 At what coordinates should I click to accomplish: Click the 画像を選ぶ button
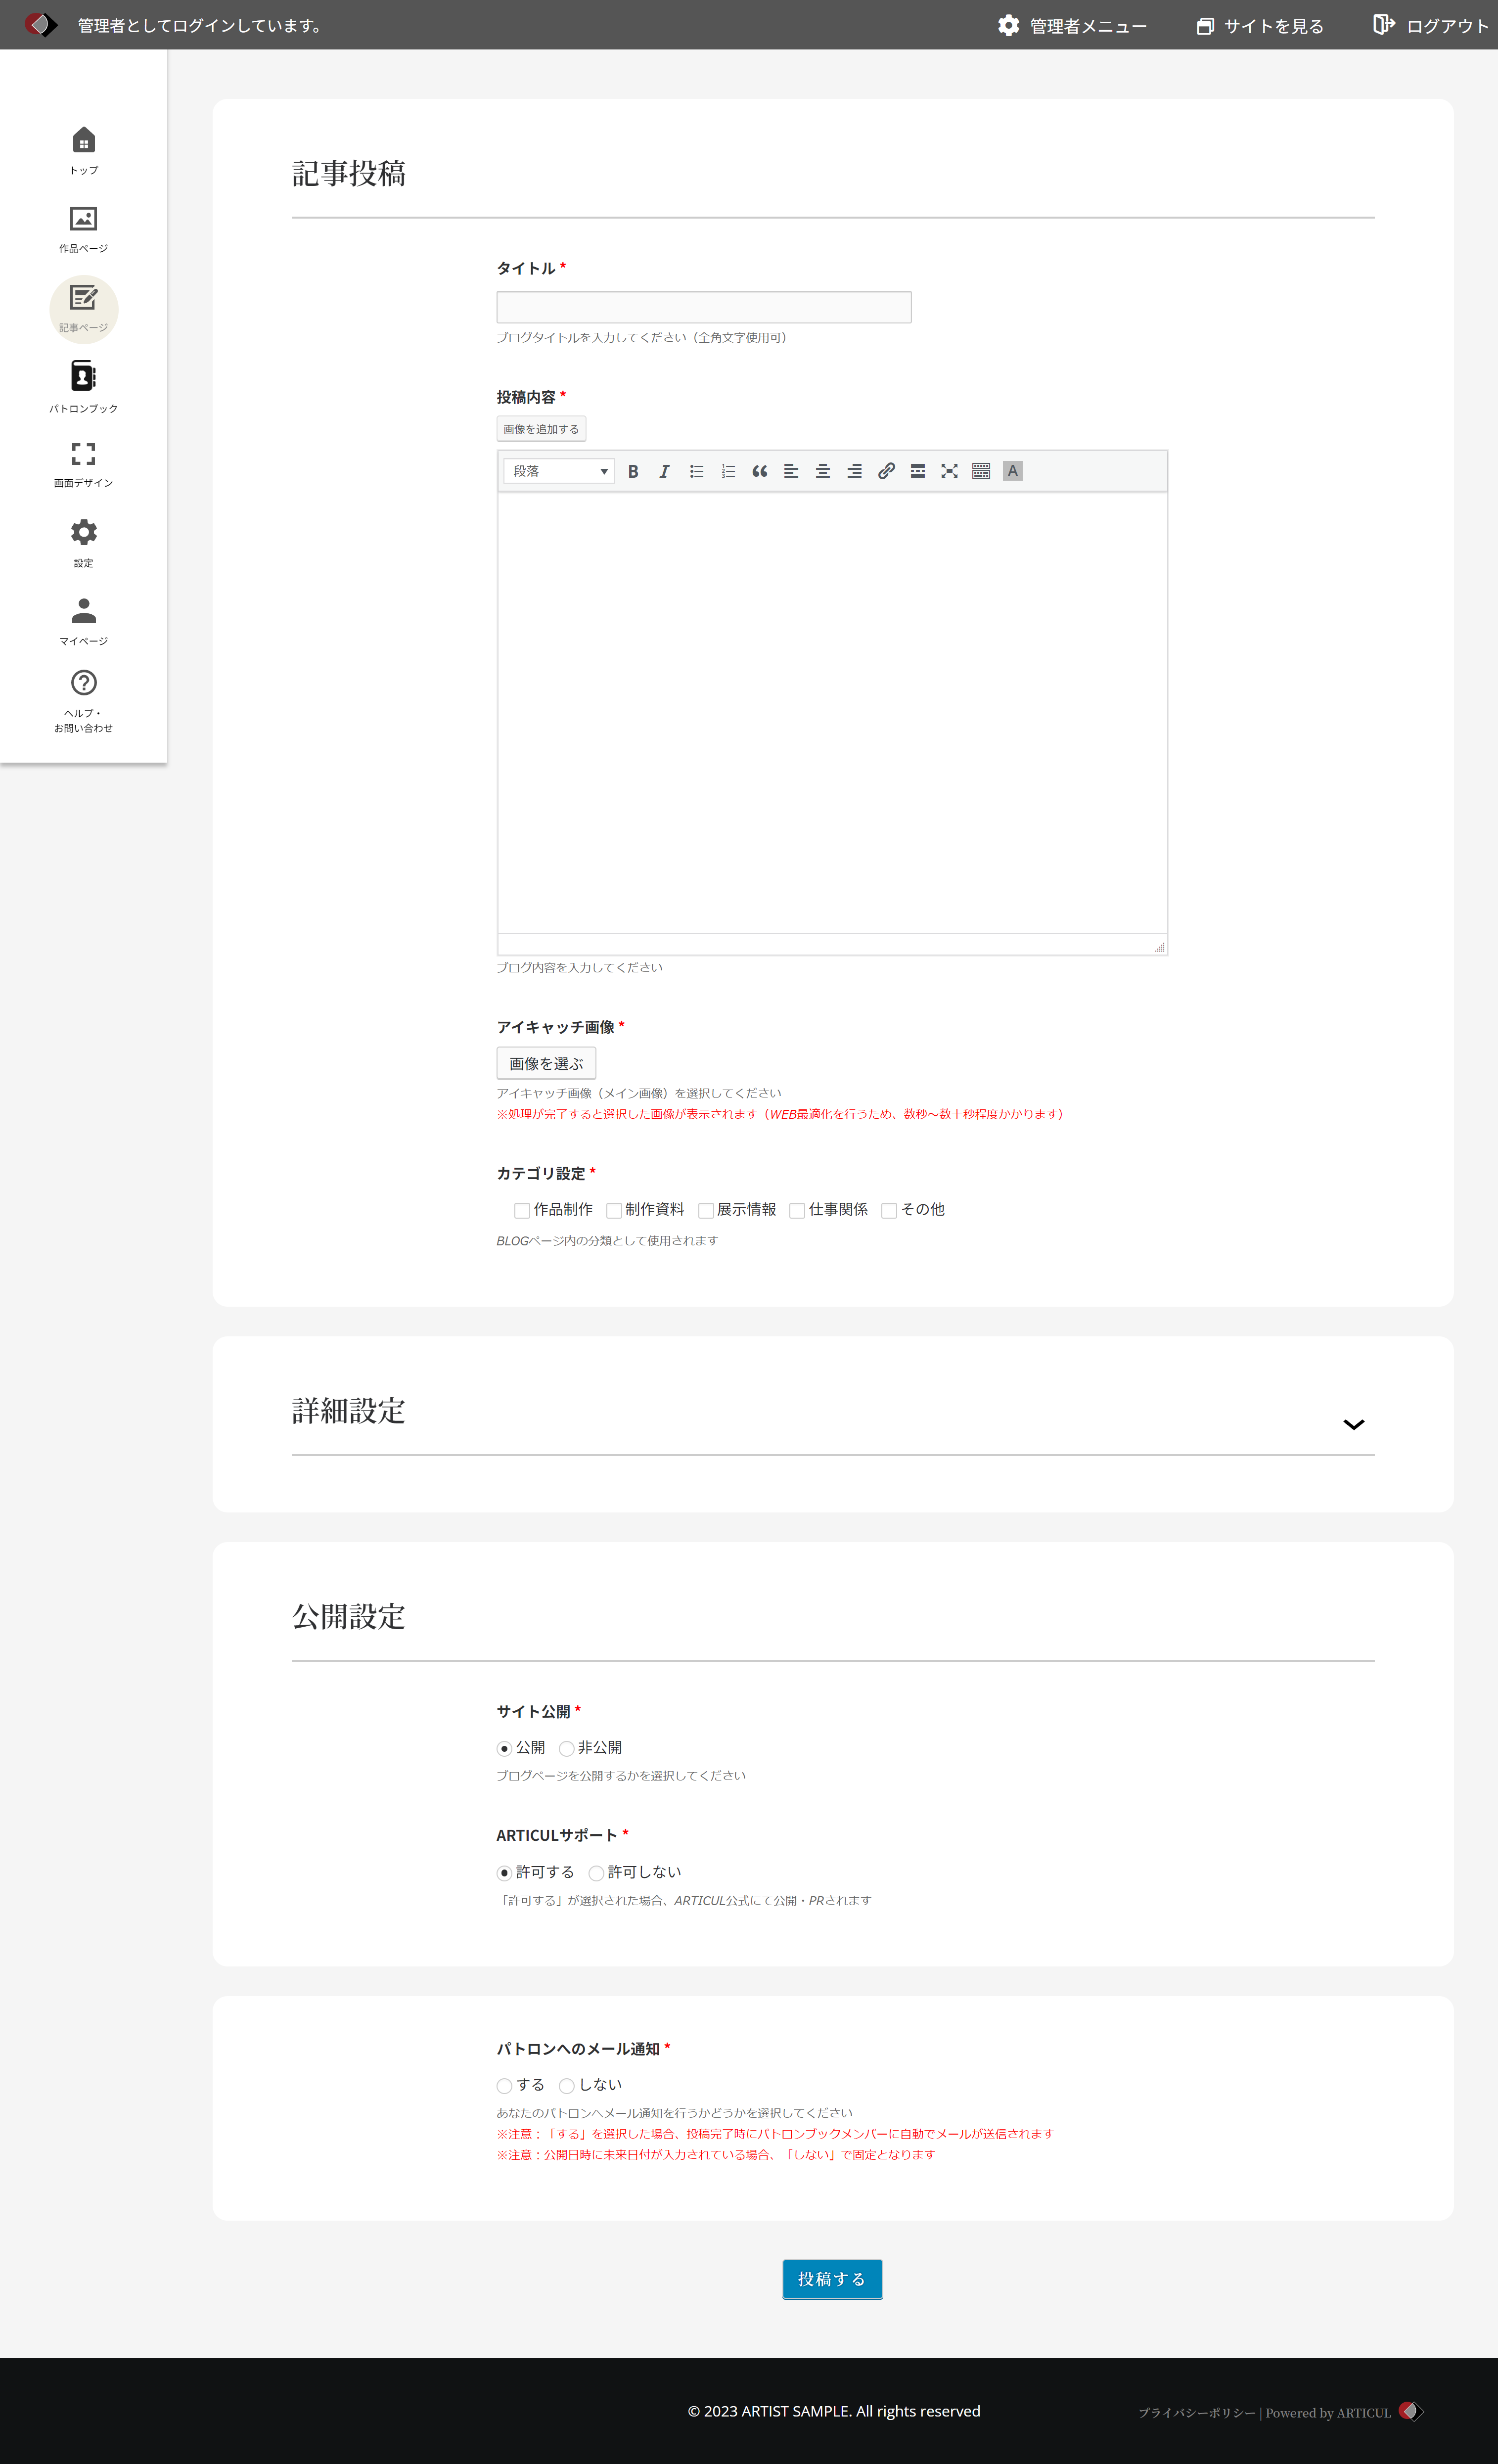[546, 1063]
